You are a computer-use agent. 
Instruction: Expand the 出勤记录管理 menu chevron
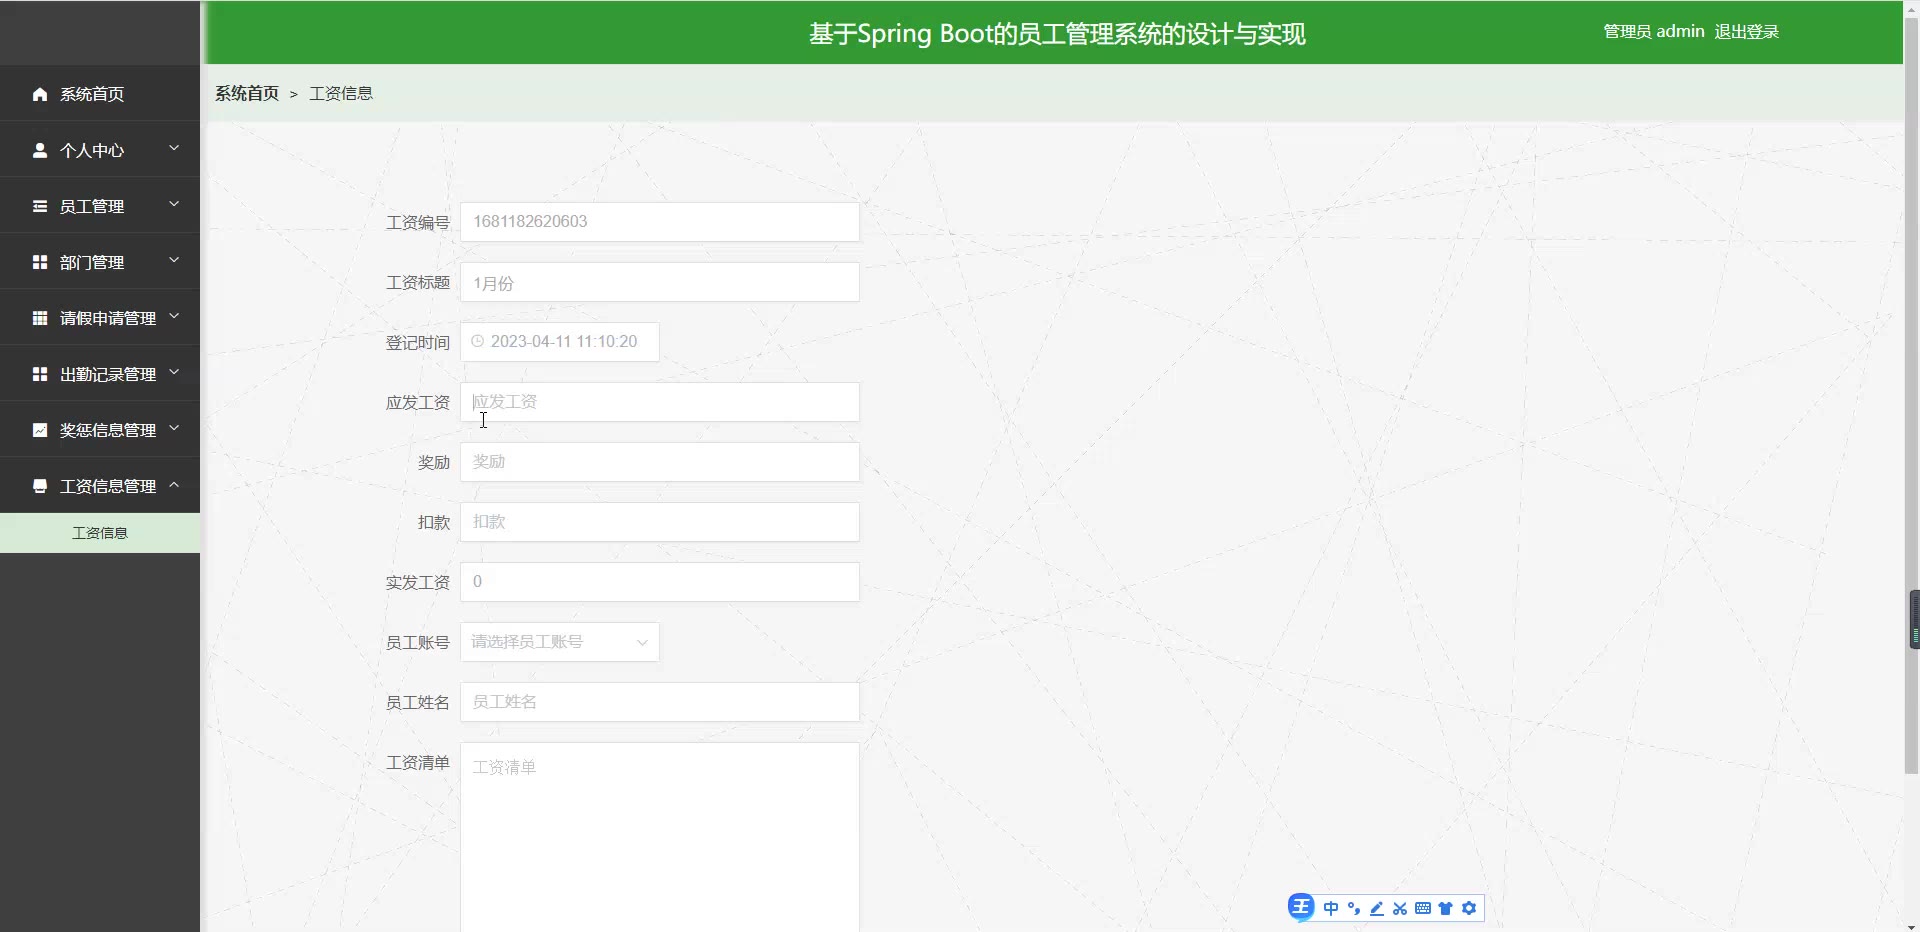[174, 372]
